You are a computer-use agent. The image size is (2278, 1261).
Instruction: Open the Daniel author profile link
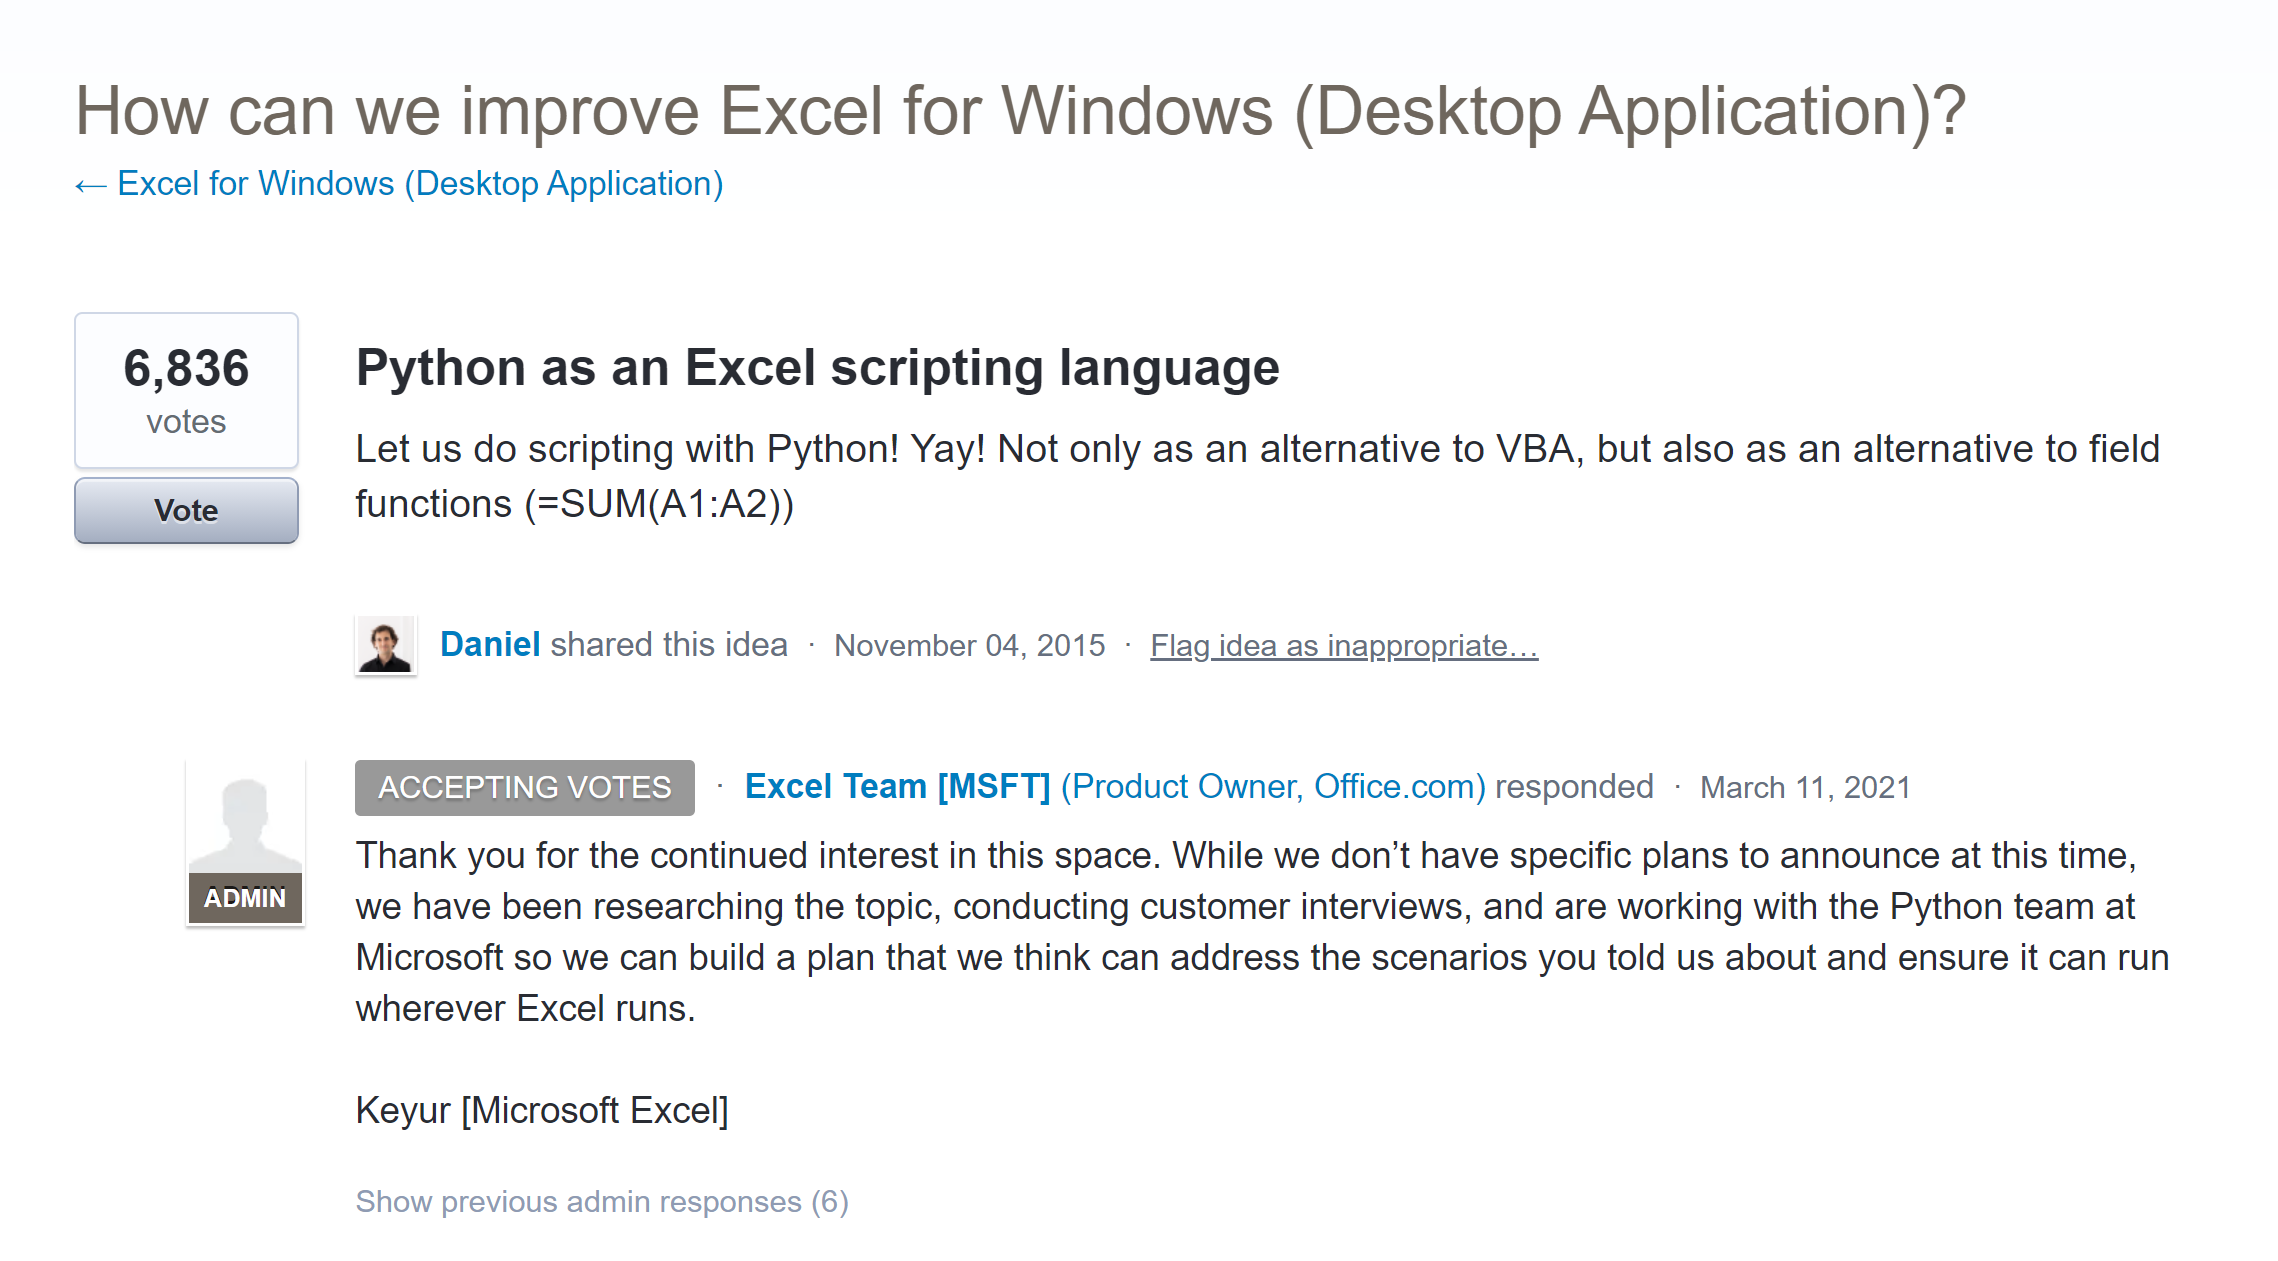[x=490, y=645]
